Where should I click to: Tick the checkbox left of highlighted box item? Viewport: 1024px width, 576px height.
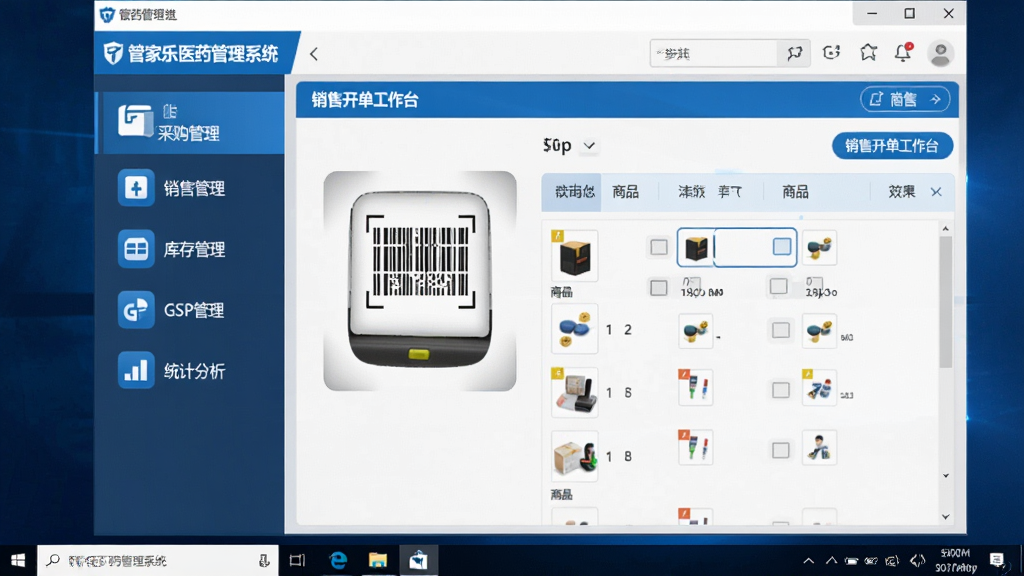(x=658, y=247)
